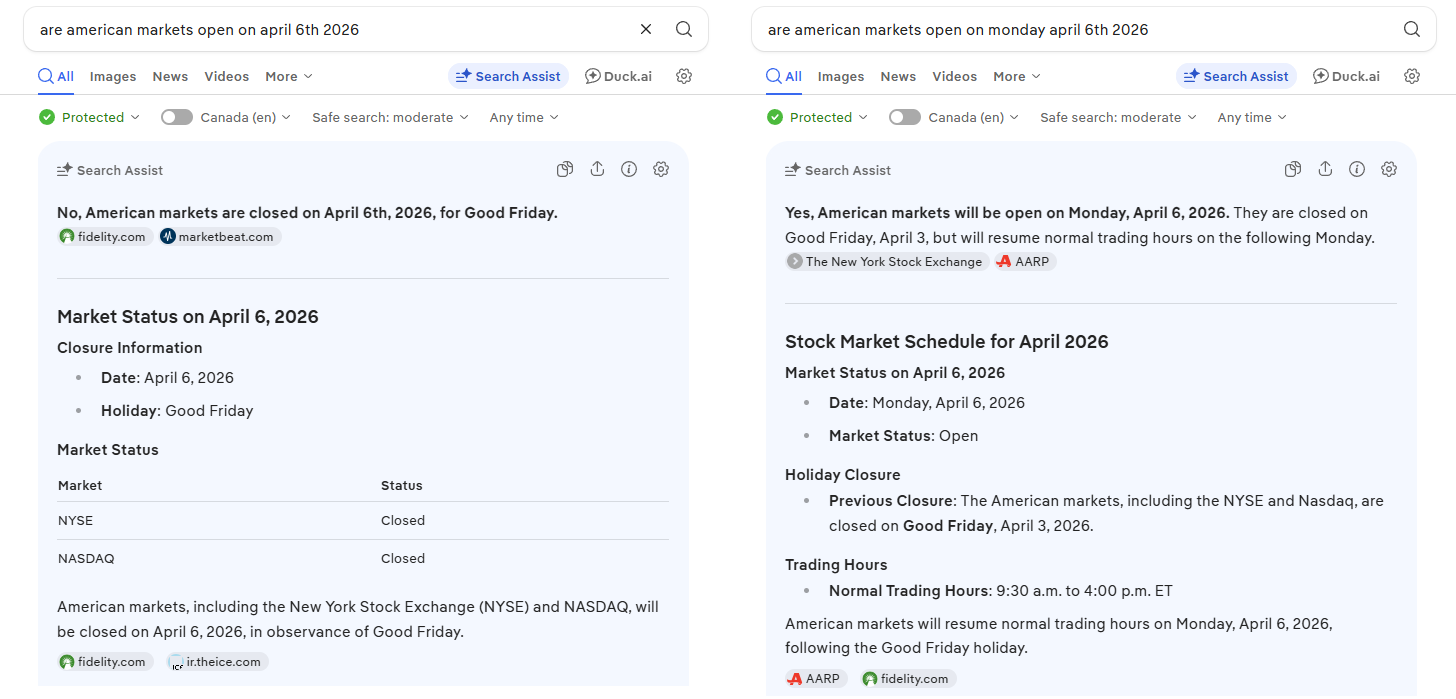Open settings gear beside Duck.ai in left window

point(684,76)
